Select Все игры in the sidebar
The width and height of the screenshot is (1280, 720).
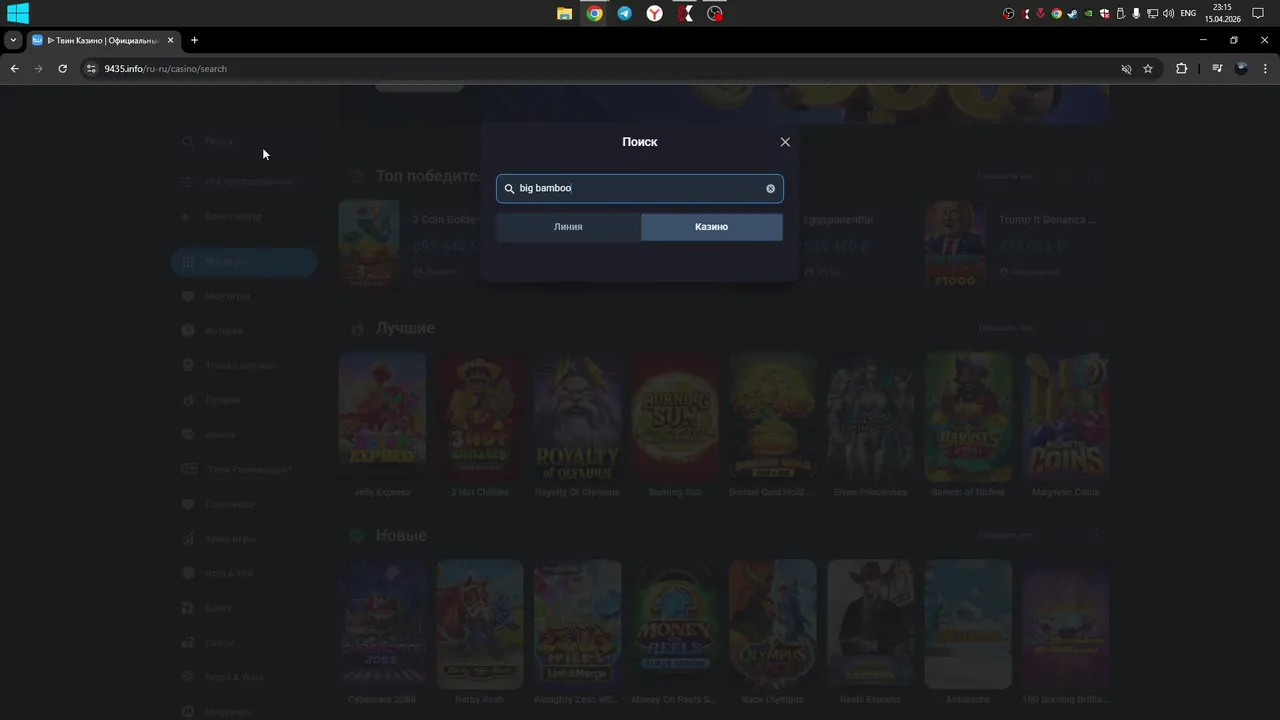(x=244, y=262)
